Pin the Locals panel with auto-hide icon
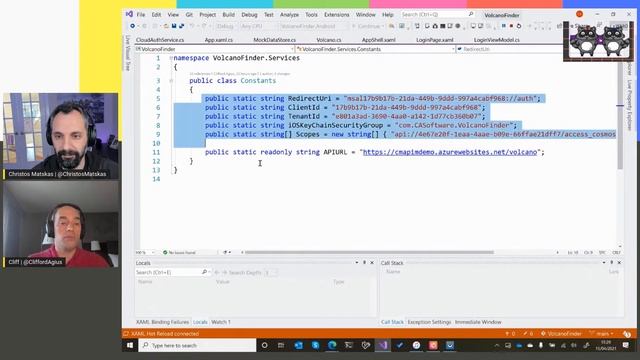The width and height of the screenshot is (640, 360). click(x=364, y=263)
